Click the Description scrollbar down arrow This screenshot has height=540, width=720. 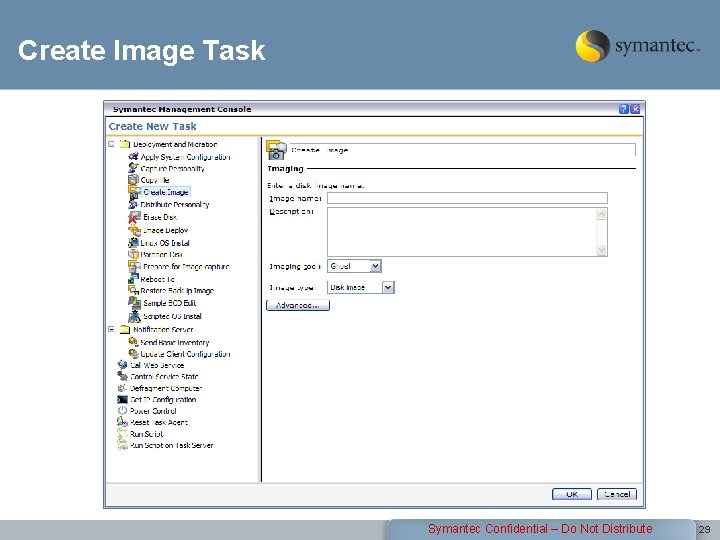point(602,250)
